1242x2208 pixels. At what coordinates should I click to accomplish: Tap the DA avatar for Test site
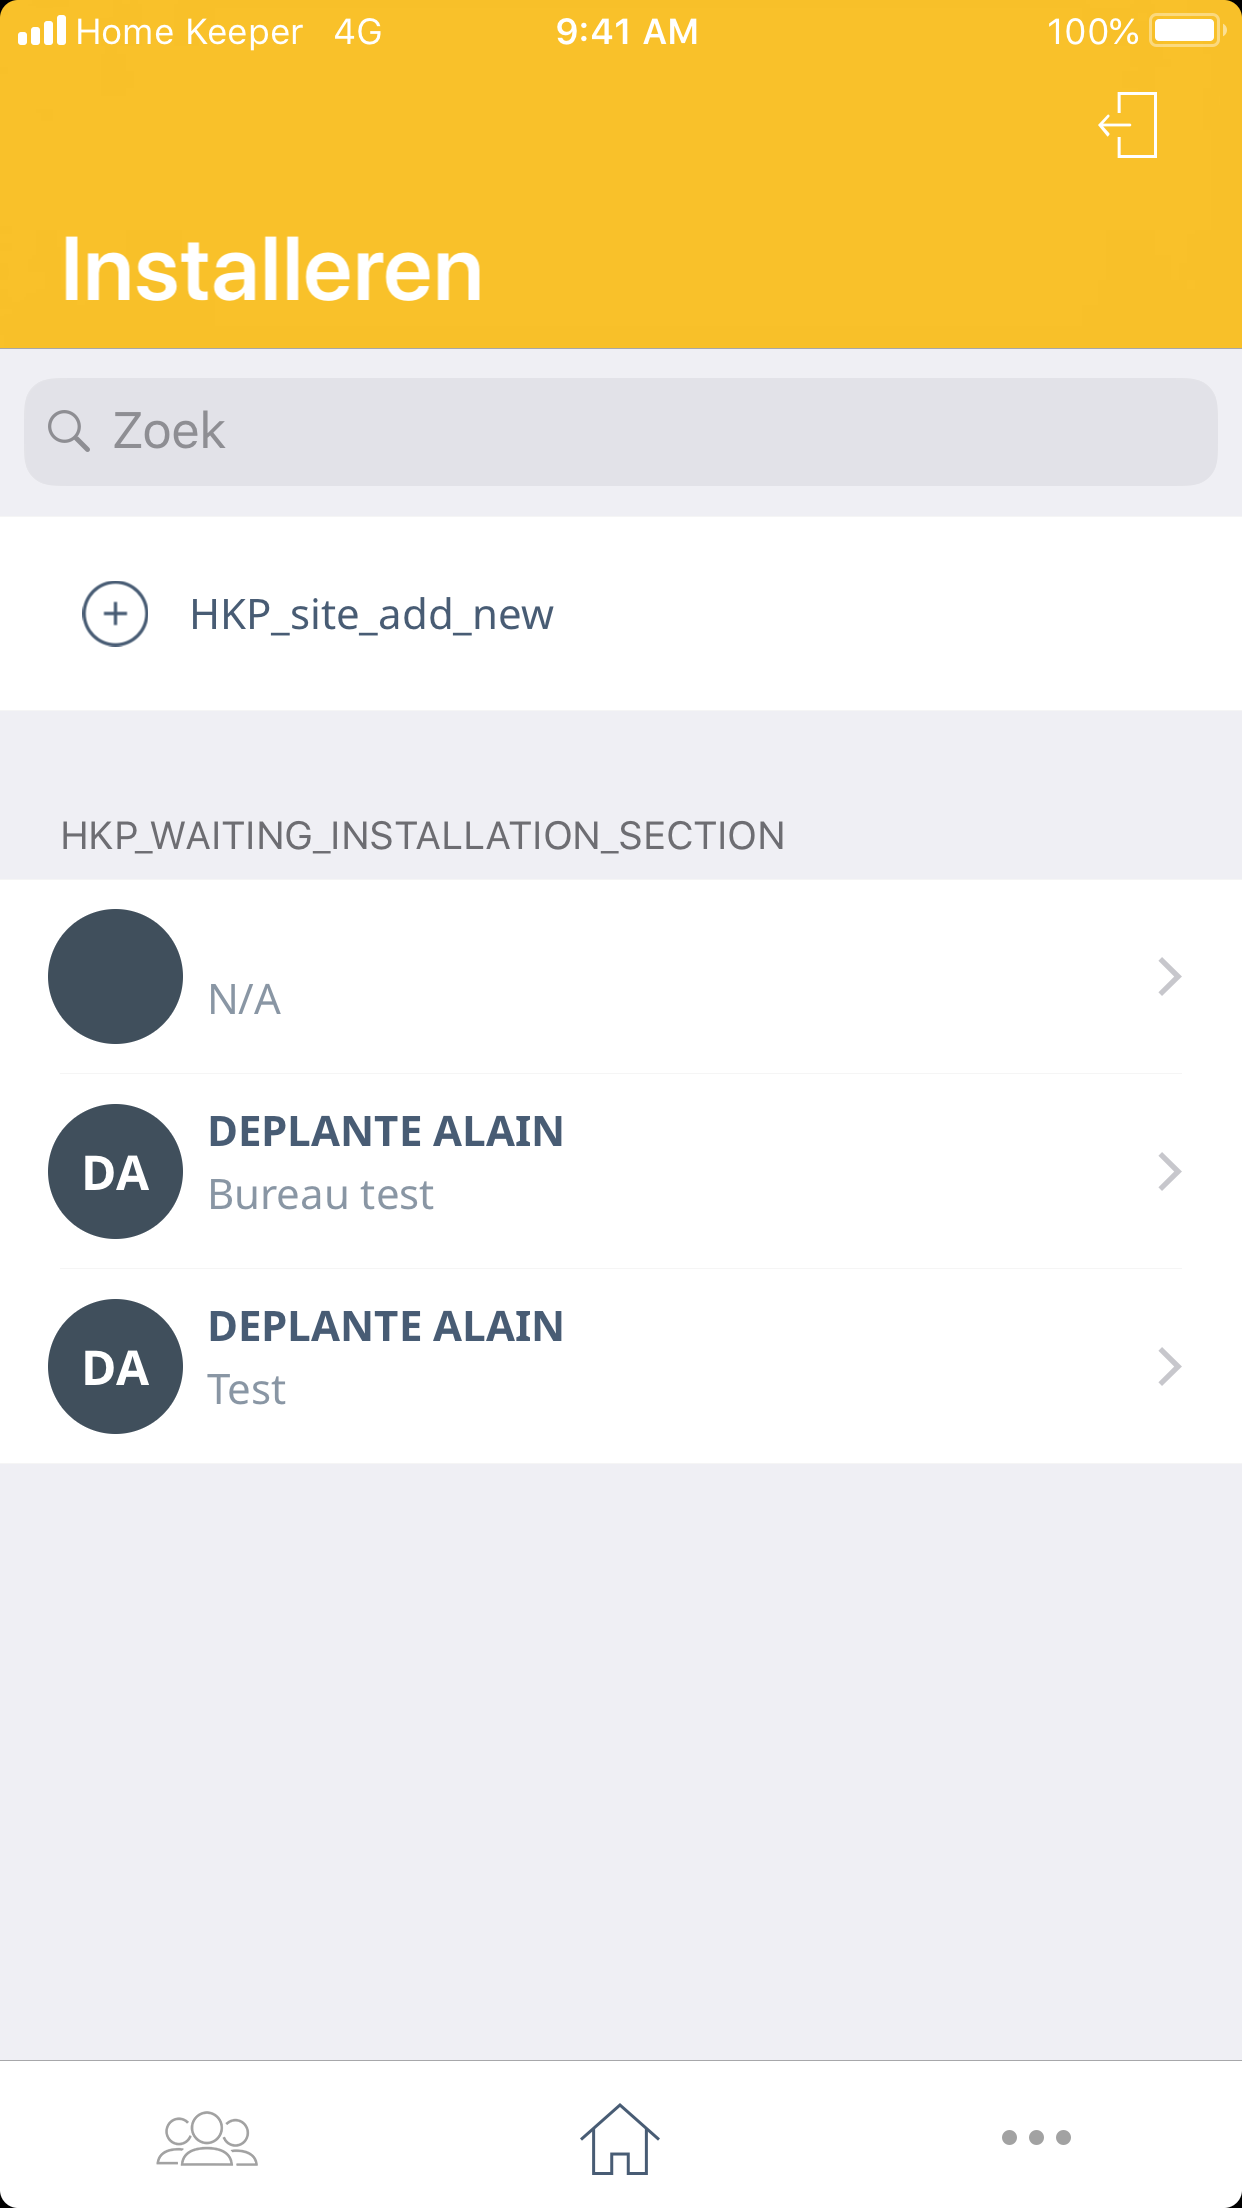click(115, 1366)
